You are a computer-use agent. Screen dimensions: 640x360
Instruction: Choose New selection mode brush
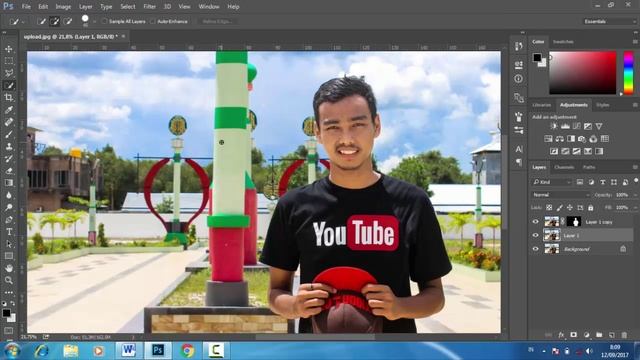(x=41, y=21)
